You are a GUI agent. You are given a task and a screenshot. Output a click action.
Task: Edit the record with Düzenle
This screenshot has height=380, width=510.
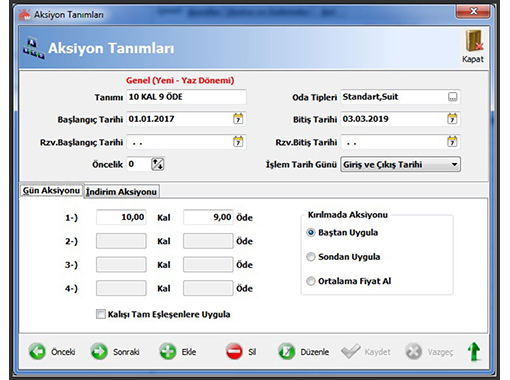coord(303,352)
